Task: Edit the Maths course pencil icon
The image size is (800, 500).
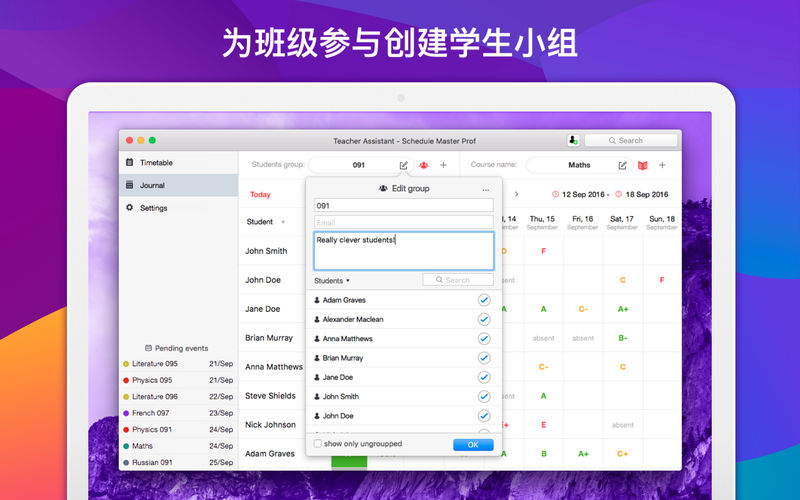Action: tap(622, 165)
